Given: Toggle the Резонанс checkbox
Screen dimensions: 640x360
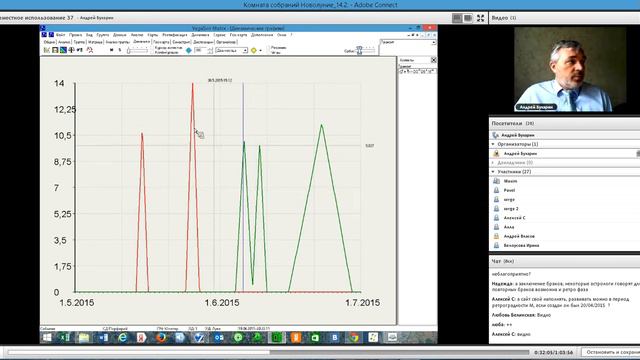Looking at the screenshot, I should pos(269,48).
